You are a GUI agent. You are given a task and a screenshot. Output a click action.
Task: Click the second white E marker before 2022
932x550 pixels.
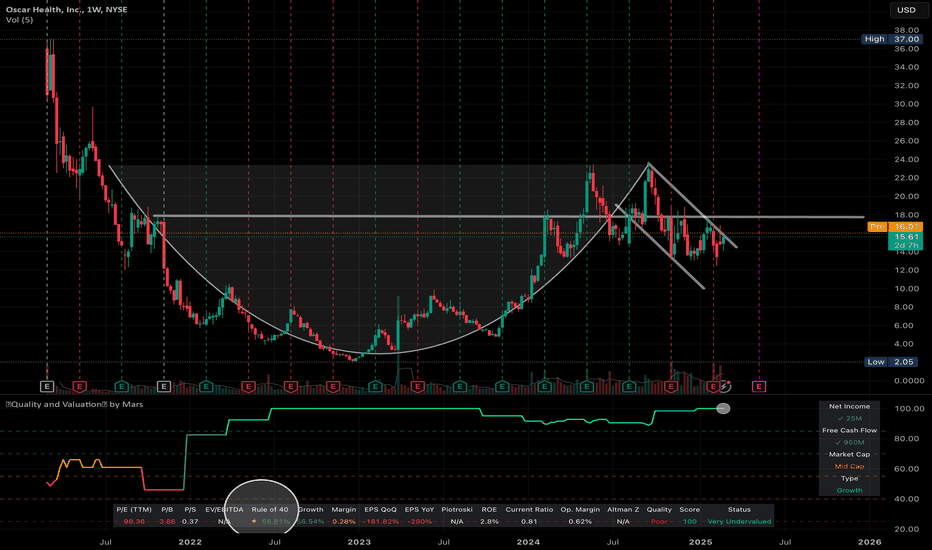tap(163, 386)
